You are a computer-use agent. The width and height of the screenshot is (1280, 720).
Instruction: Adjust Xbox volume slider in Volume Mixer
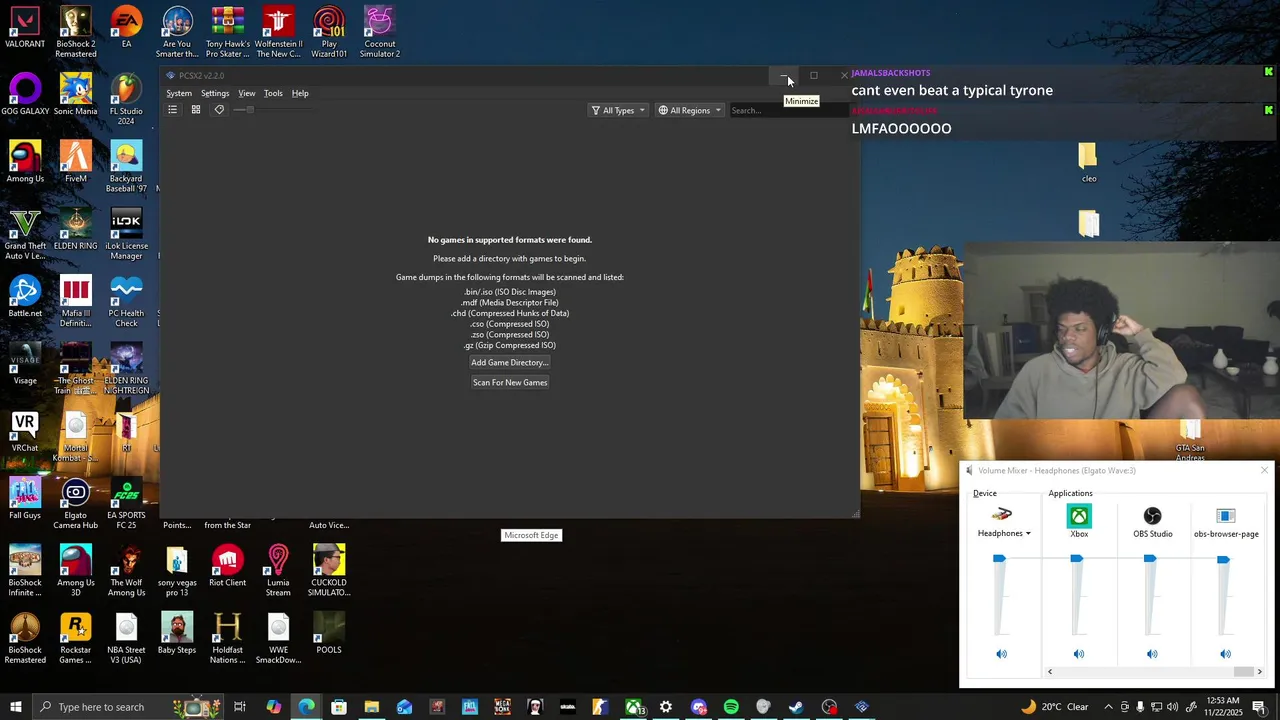(1077, 559)
